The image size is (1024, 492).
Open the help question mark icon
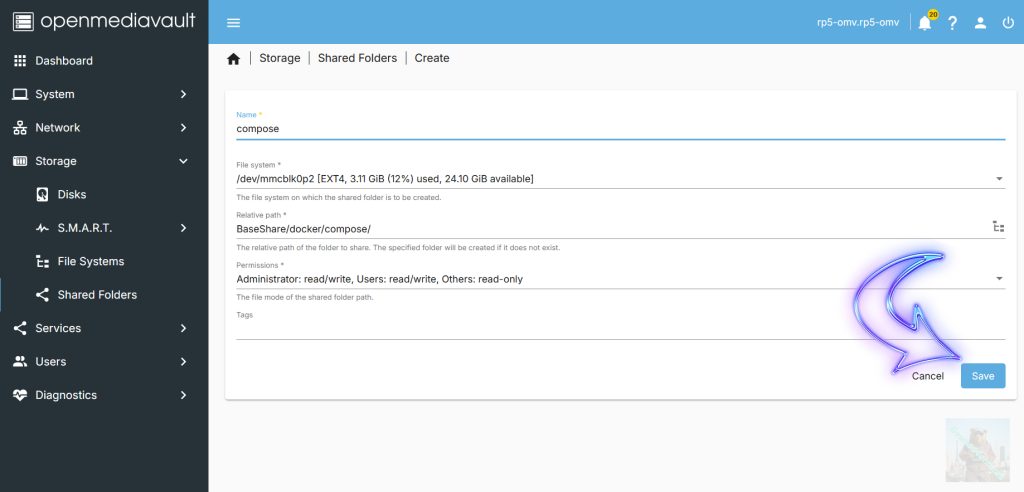coord(953,23)
